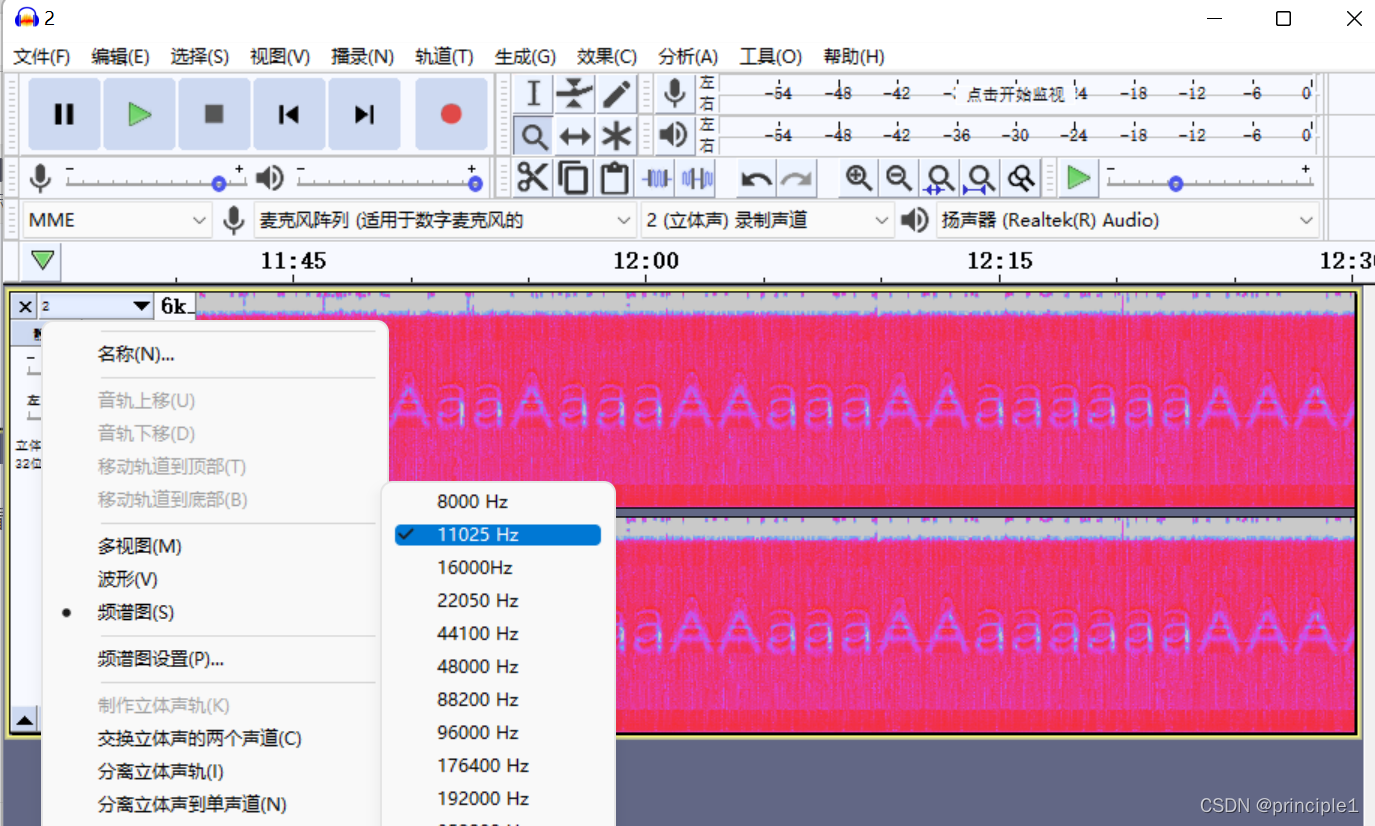
Task: Open the 工具(O) menu
Action: click(770, 57)
